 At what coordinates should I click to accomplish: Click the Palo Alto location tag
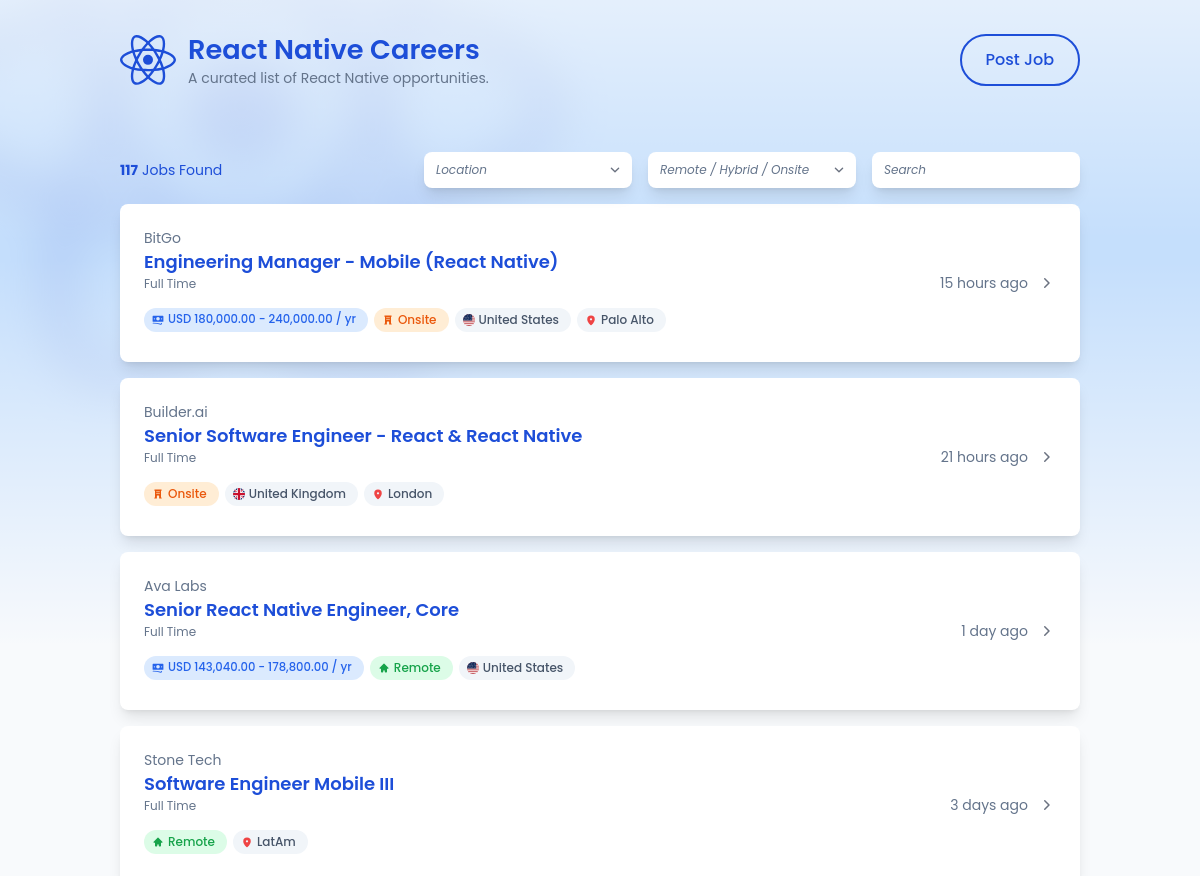click(x=621, y=320)
